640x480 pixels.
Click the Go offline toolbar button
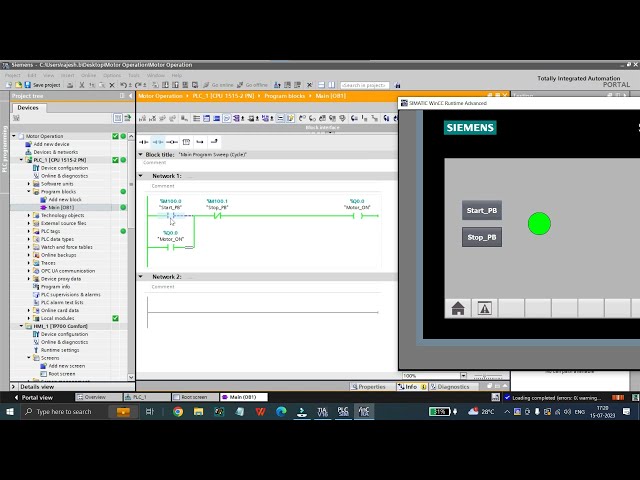pyautogui.click(x=252, y=85)
